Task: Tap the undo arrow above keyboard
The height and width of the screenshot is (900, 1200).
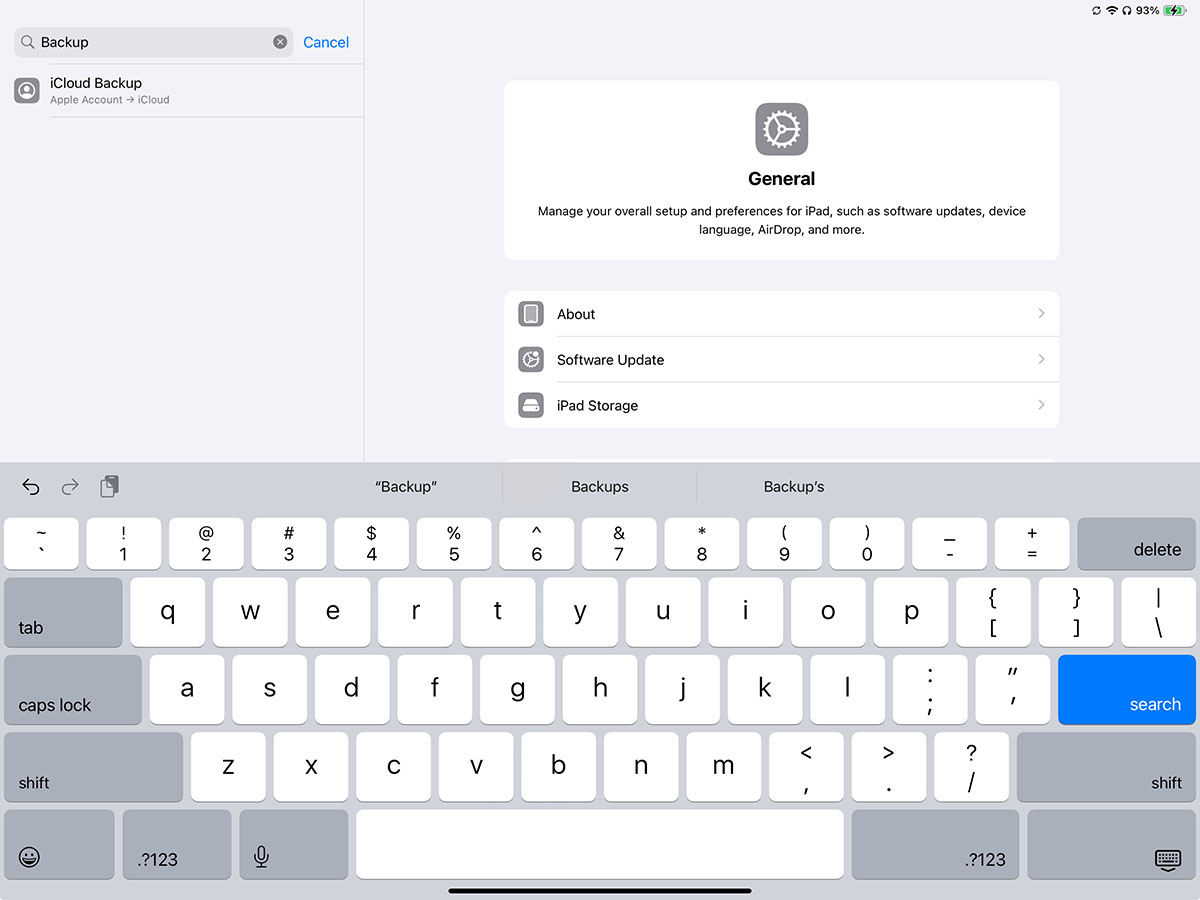Action: [31, 487]
